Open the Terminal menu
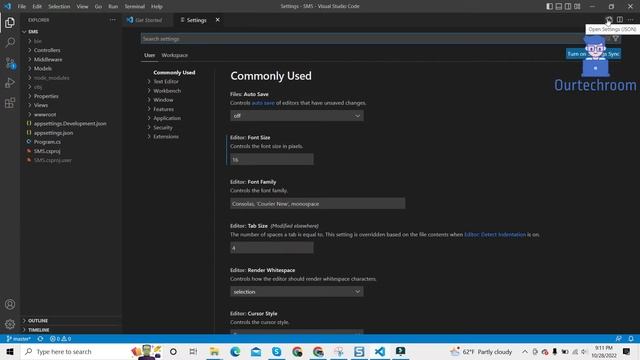 point(135,7)
